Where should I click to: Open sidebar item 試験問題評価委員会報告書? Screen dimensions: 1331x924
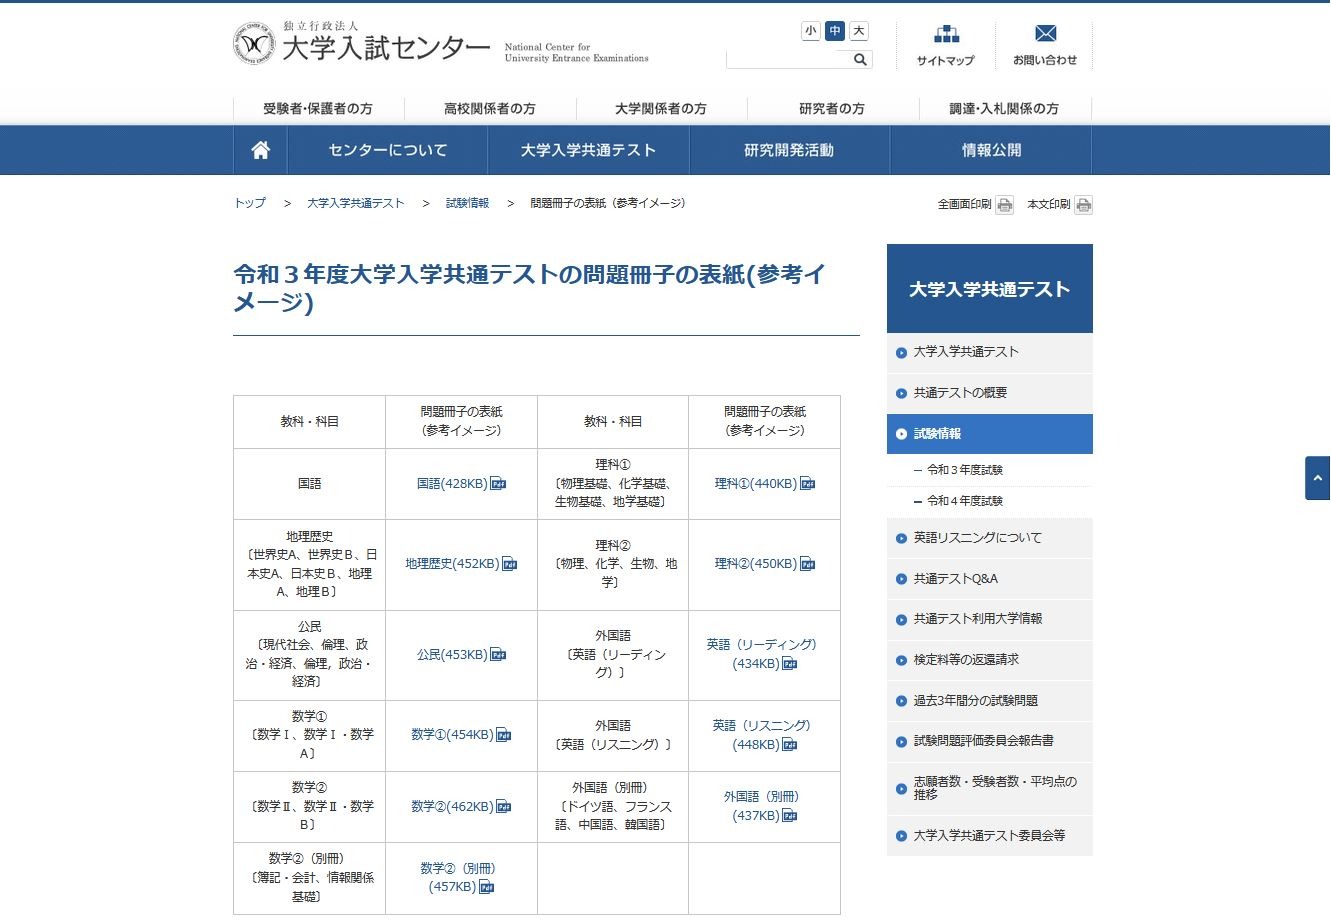pyautogui.click(x=990, y=741)
